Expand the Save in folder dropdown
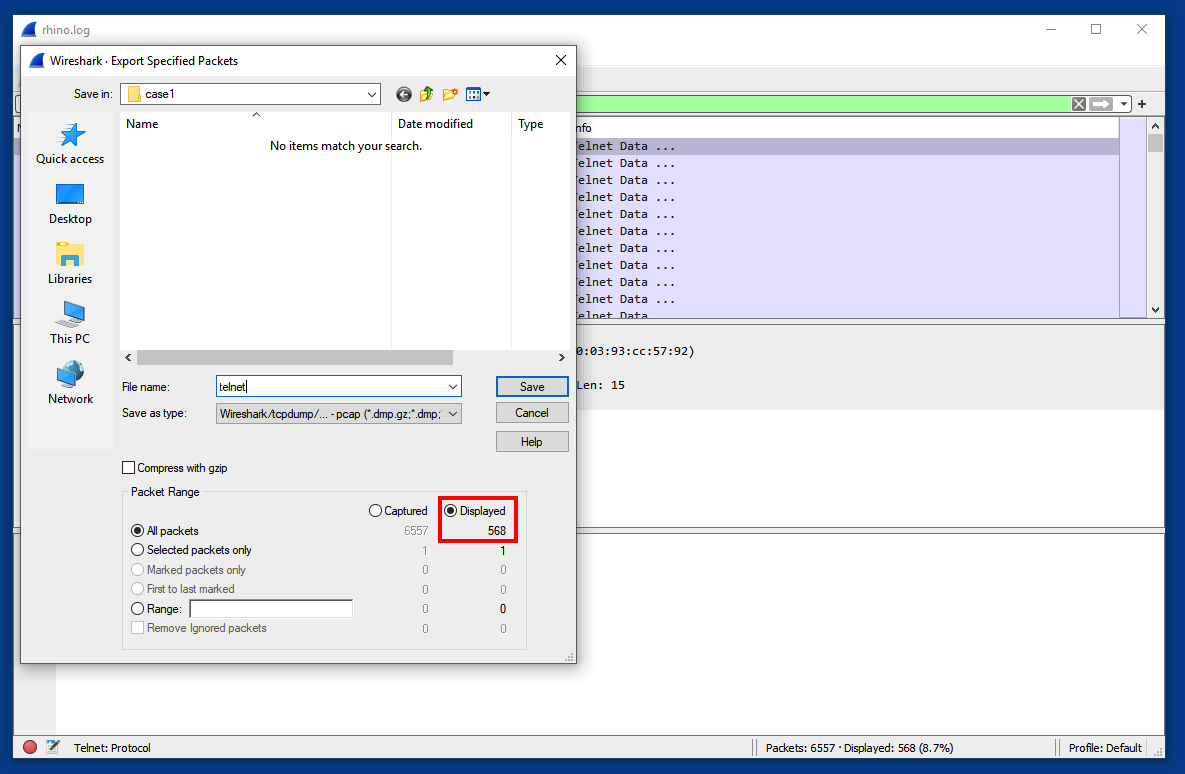1185x774 pixels. click(x=372, y=94)
